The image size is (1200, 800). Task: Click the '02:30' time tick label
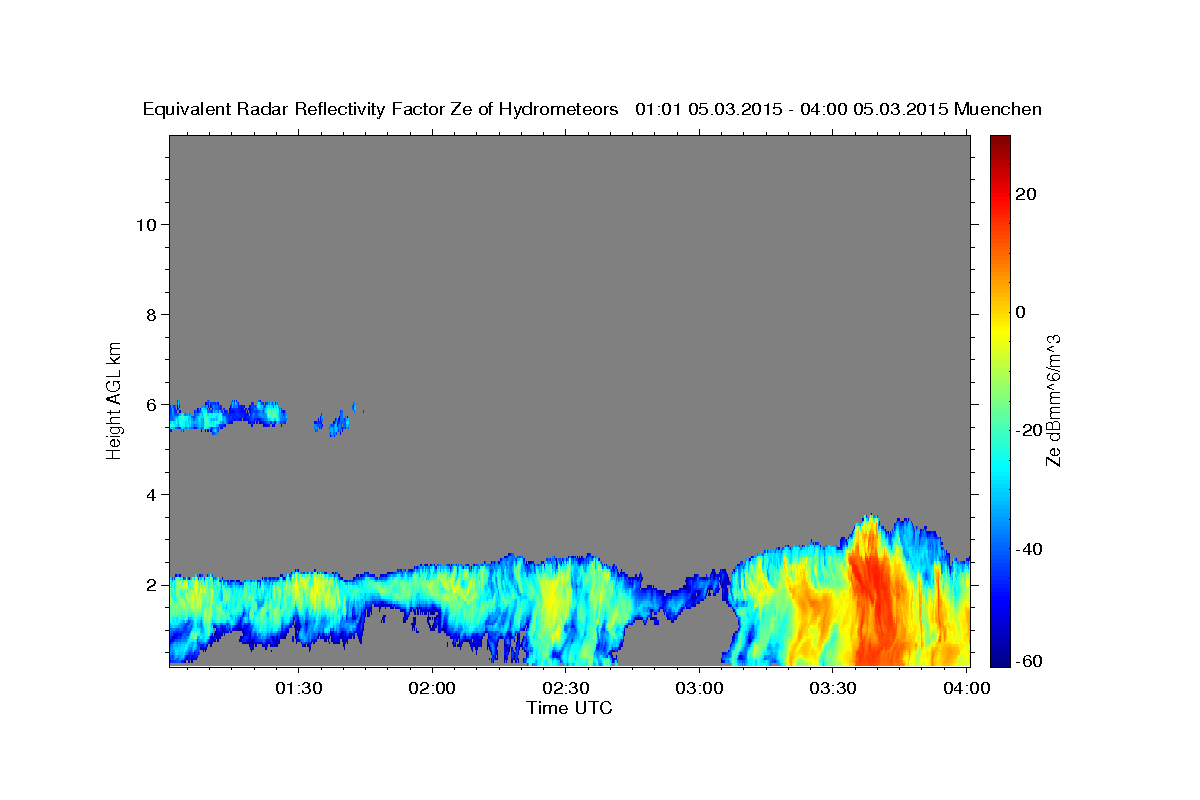pos(566,688)
